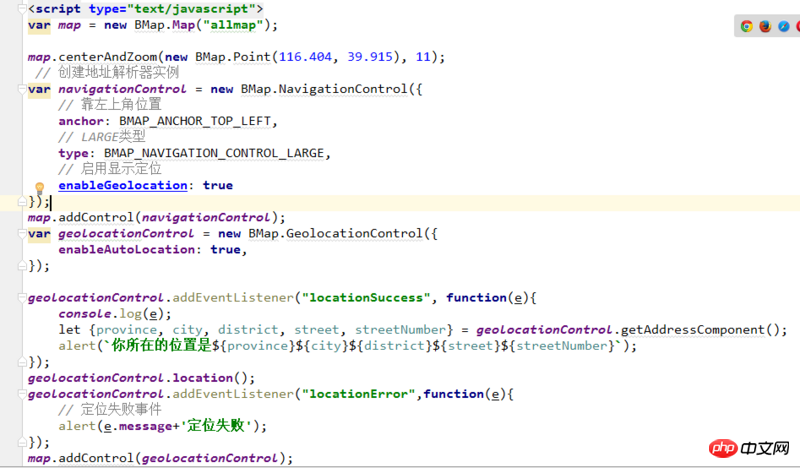Click the enableAutoLocation property

pos(127,250)
